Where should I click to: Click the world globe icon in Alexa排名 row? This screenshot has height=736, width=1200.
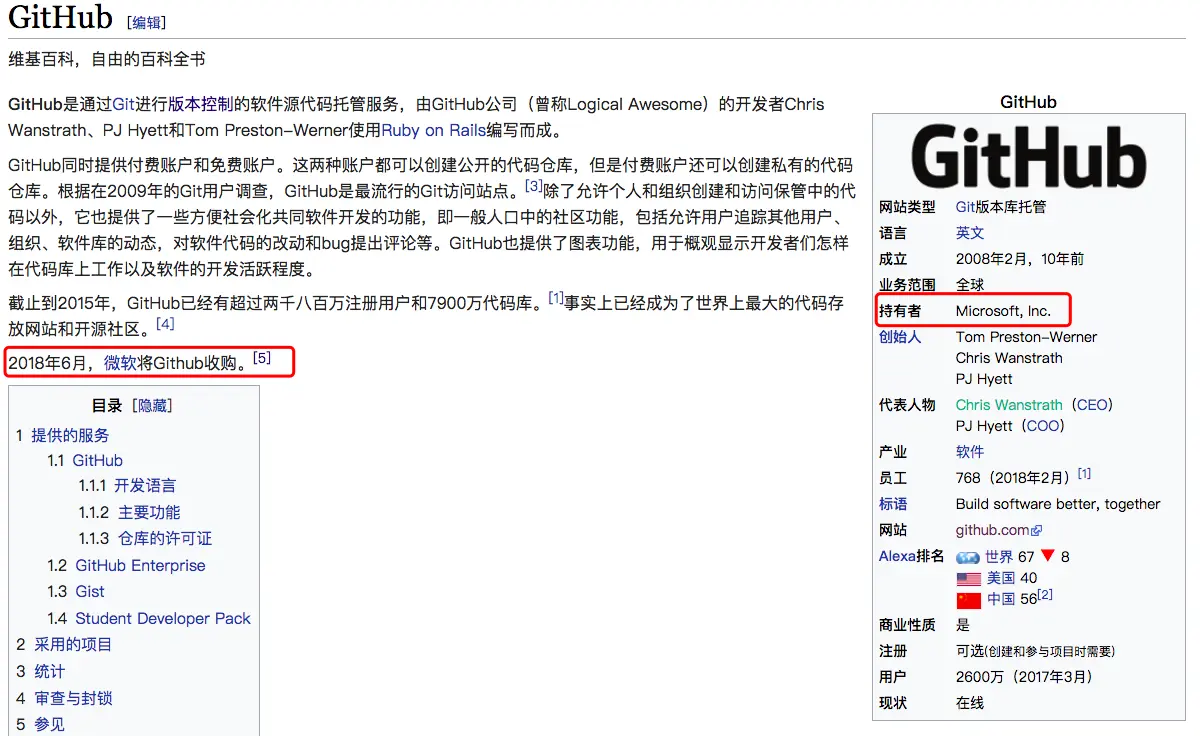pos(966,556)
